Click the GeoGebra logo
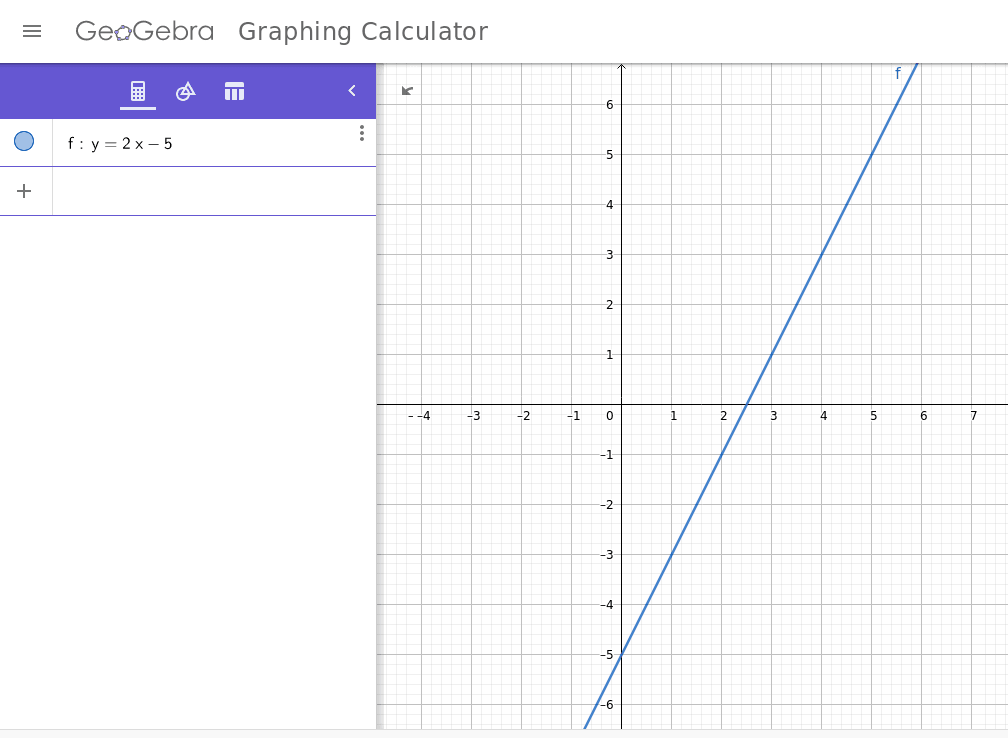The image size is (1008, 738). tap(145, 31)
